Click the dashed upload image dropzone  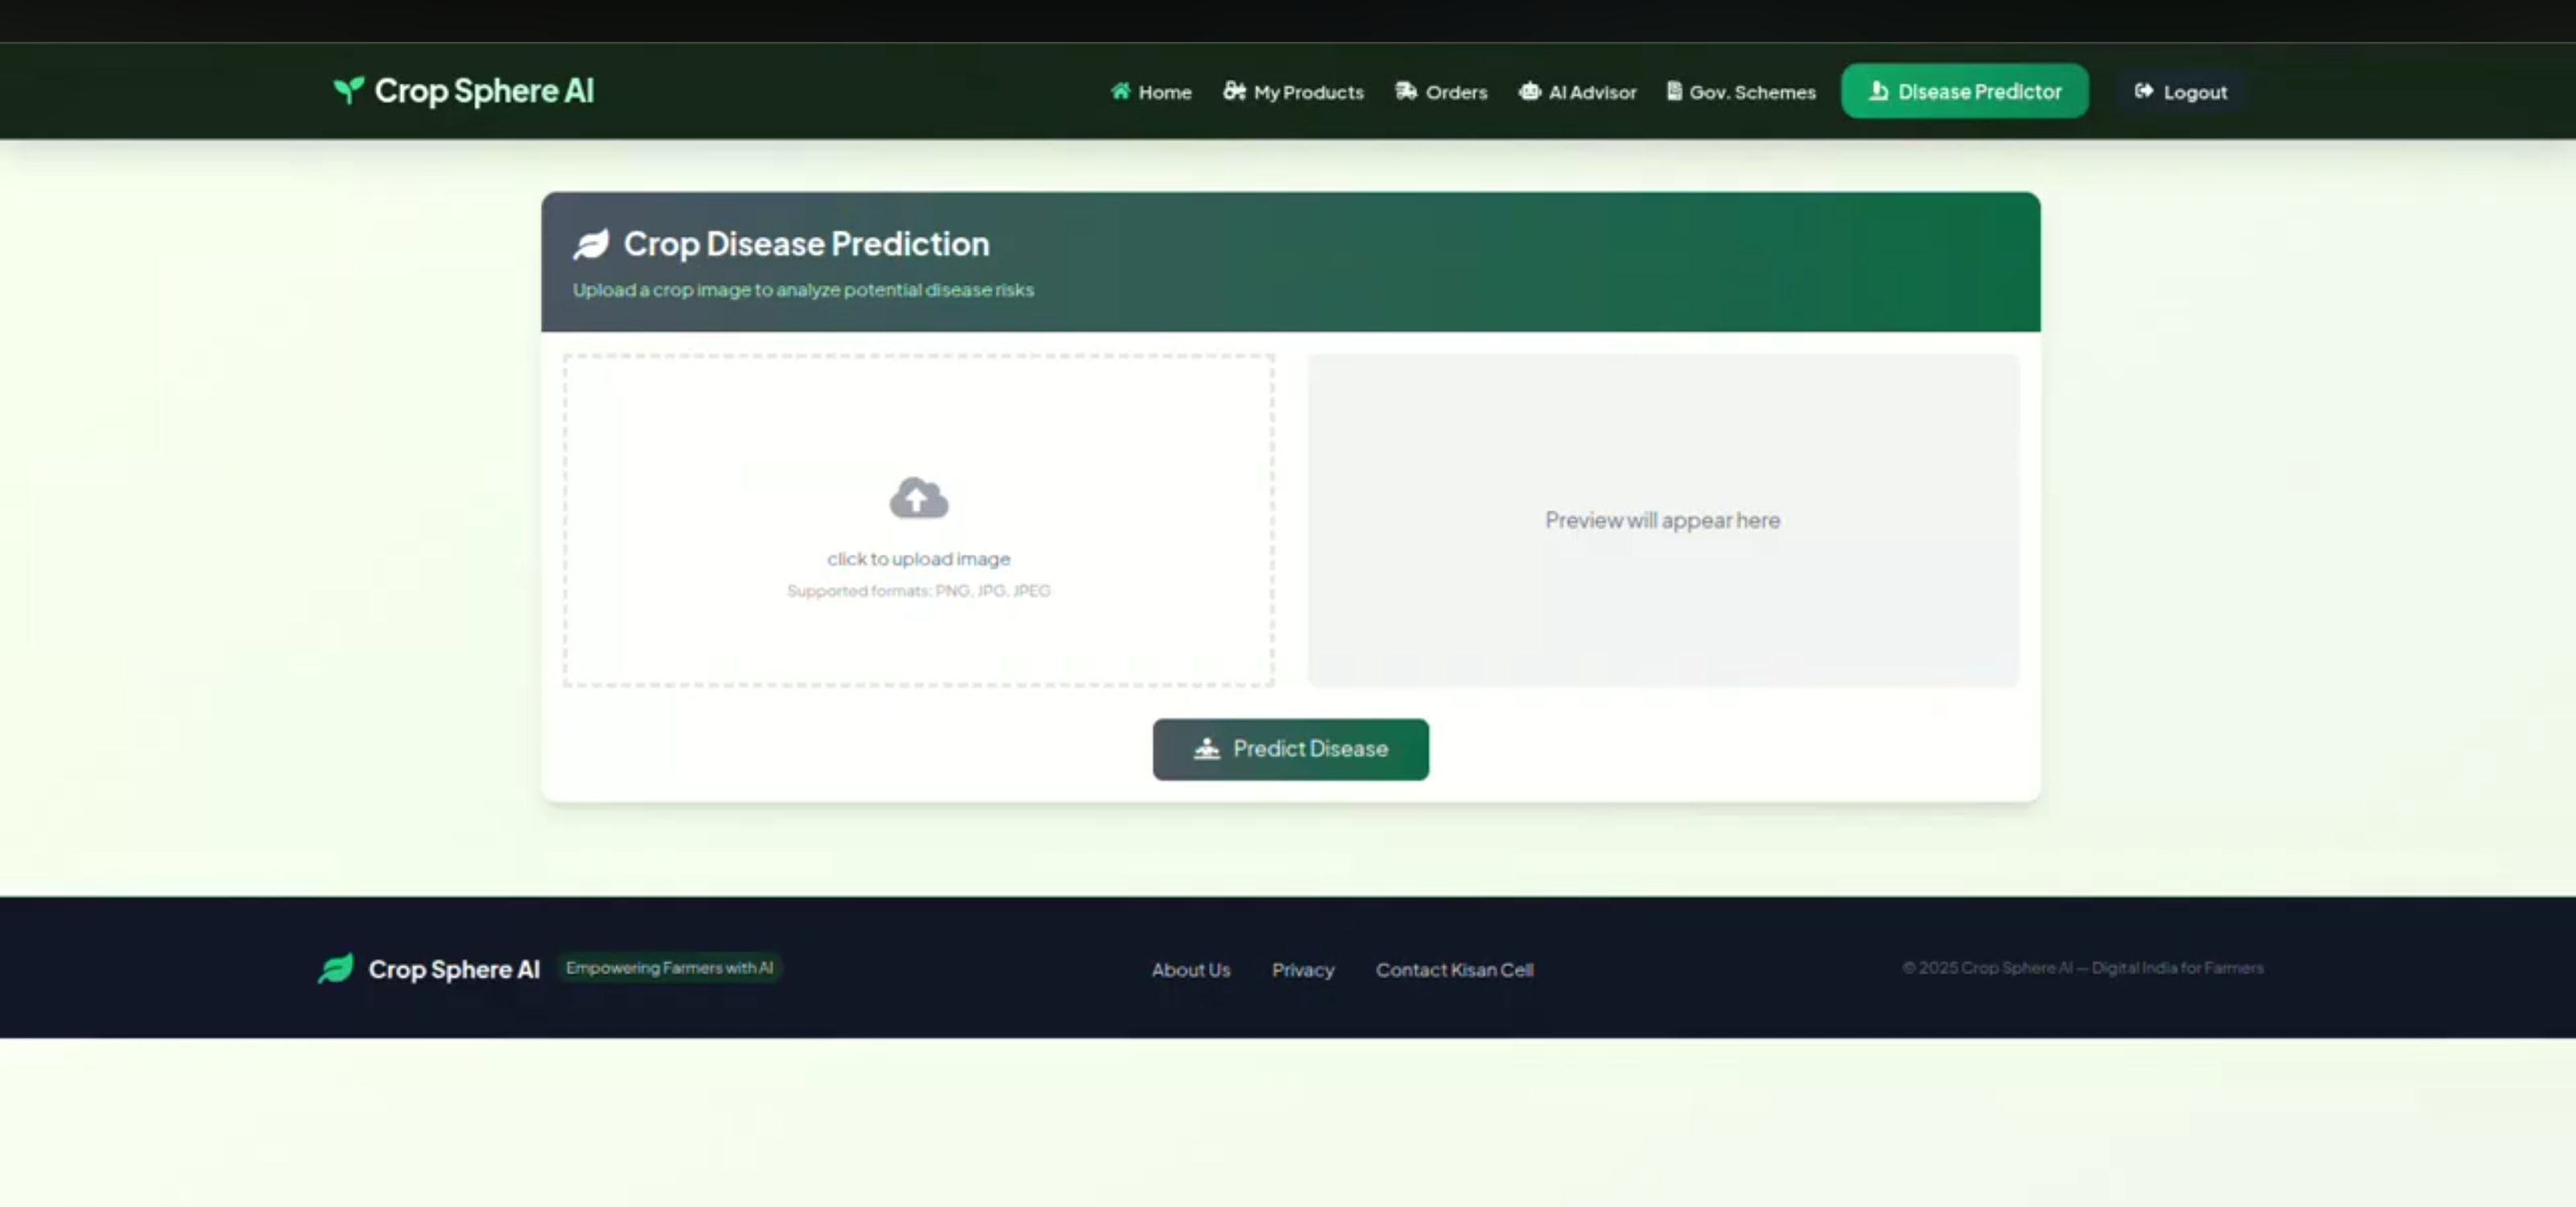pyautogui.click(x=918, y=520)
